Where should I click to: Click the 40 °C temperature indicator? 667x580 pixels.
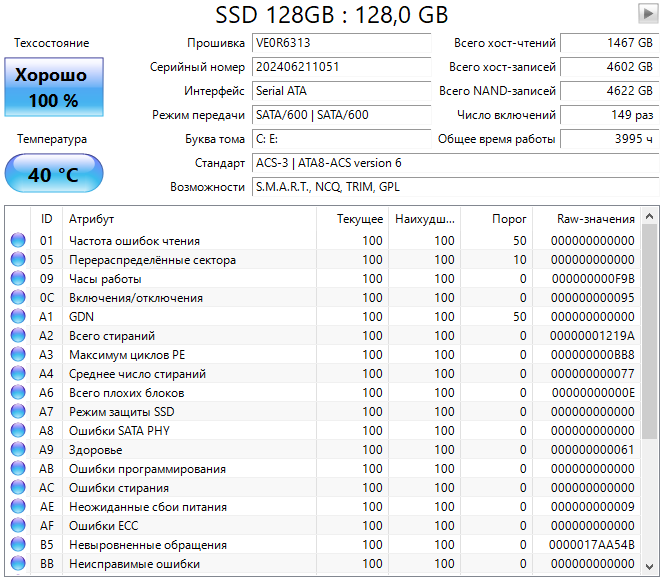[x=54, y=174]
